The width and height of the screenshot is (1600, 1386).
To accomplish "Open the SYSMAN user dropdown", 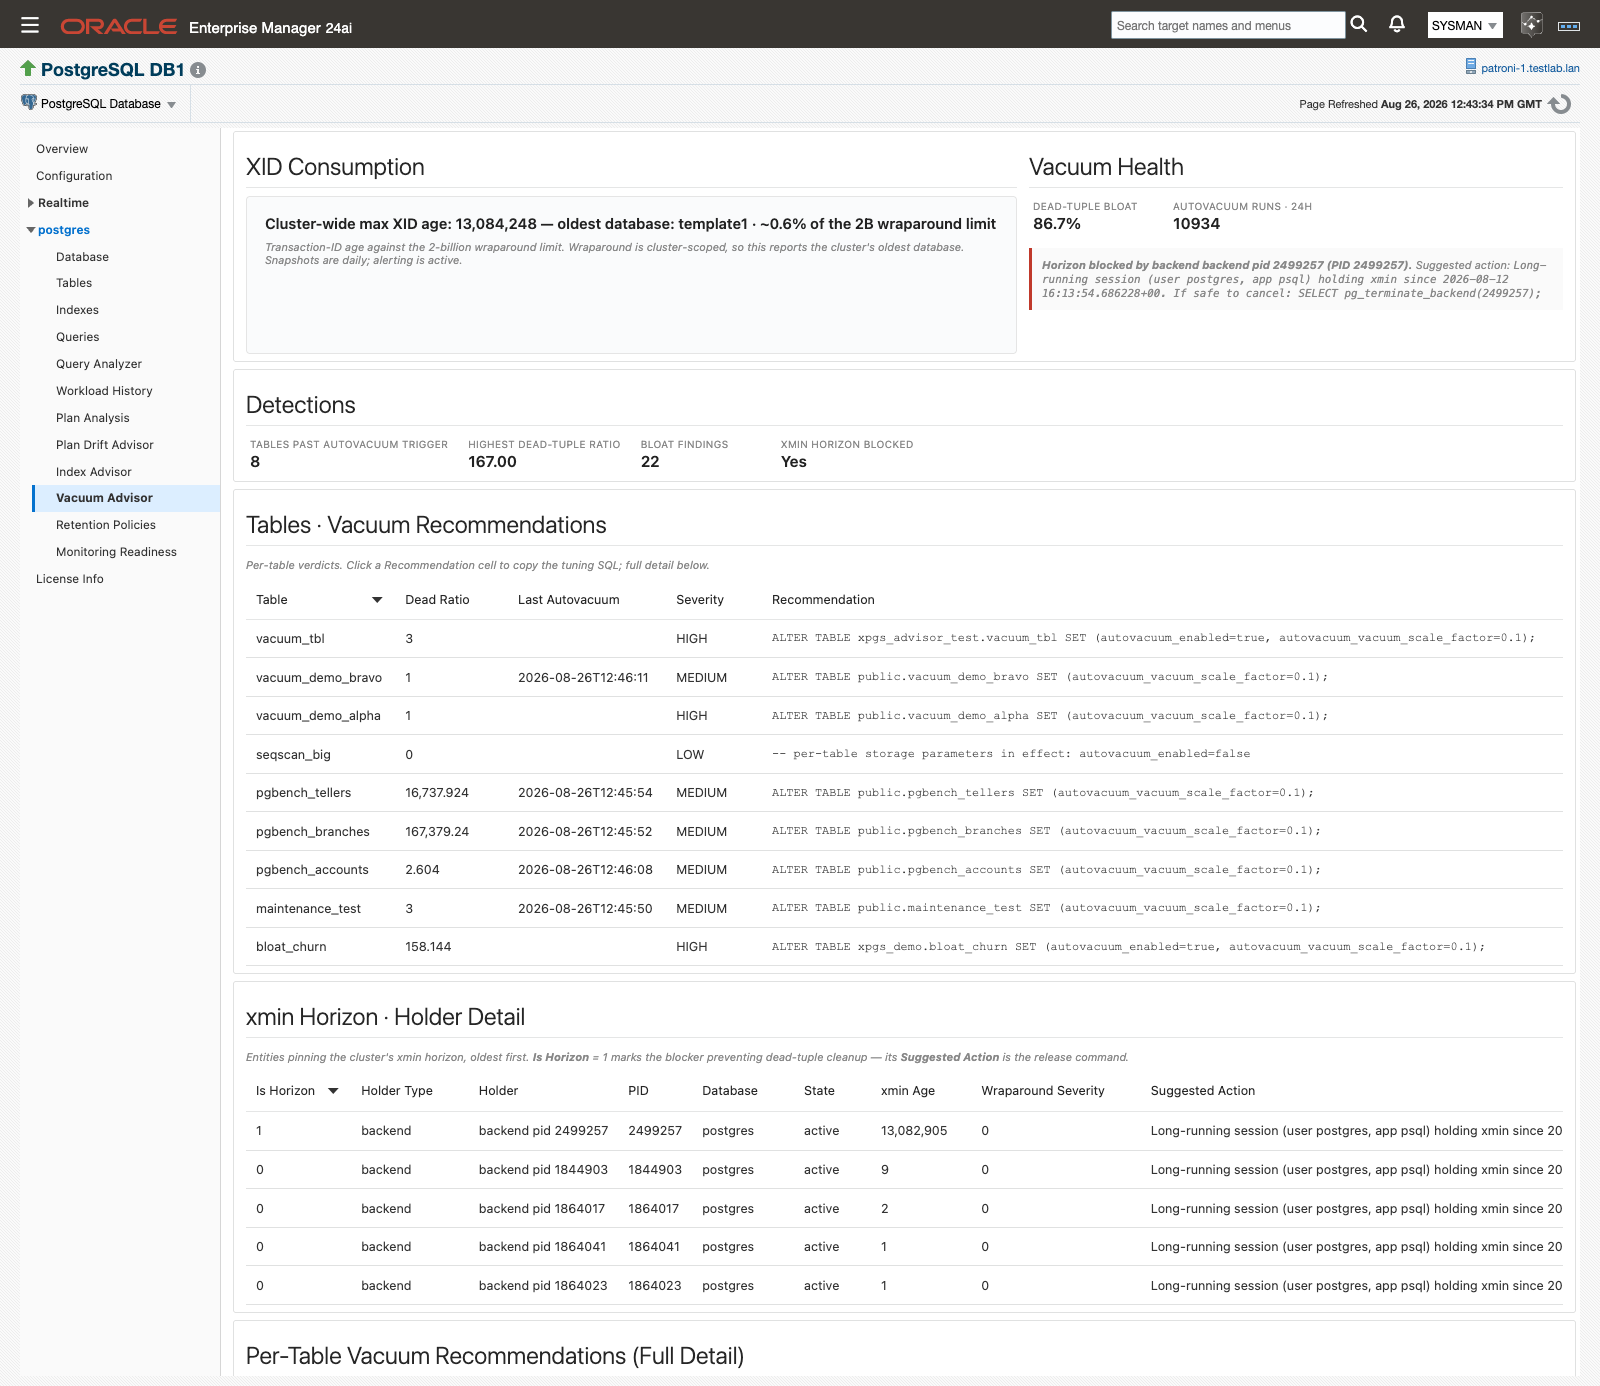I will point(1465,26).
